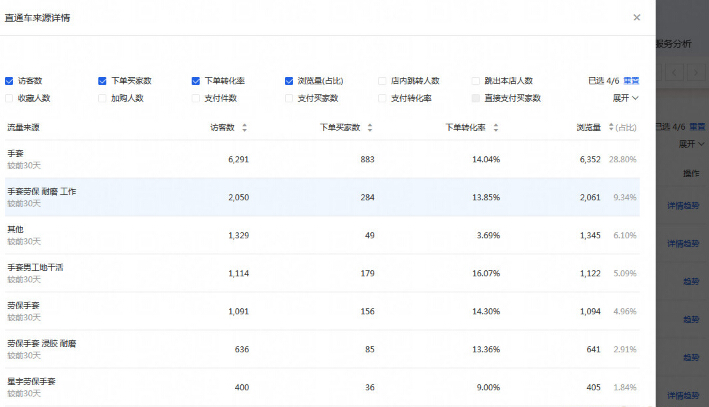Screen dimensions: 709x407
Task: Sort table by 浏览量 column
Action: coord(609,128)
